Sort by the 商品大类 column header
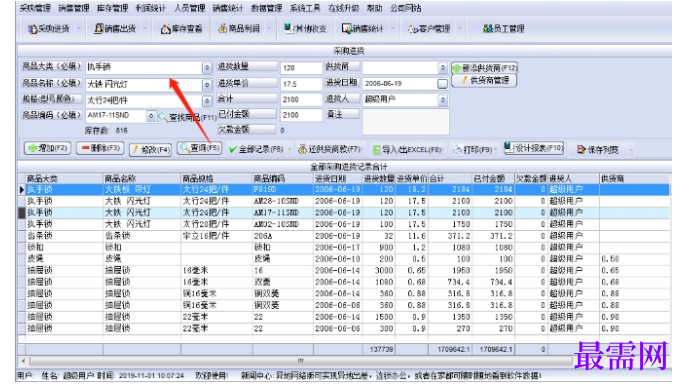Image resolution: width=686 pixels, height=387 pixels. tap(64, 178)
